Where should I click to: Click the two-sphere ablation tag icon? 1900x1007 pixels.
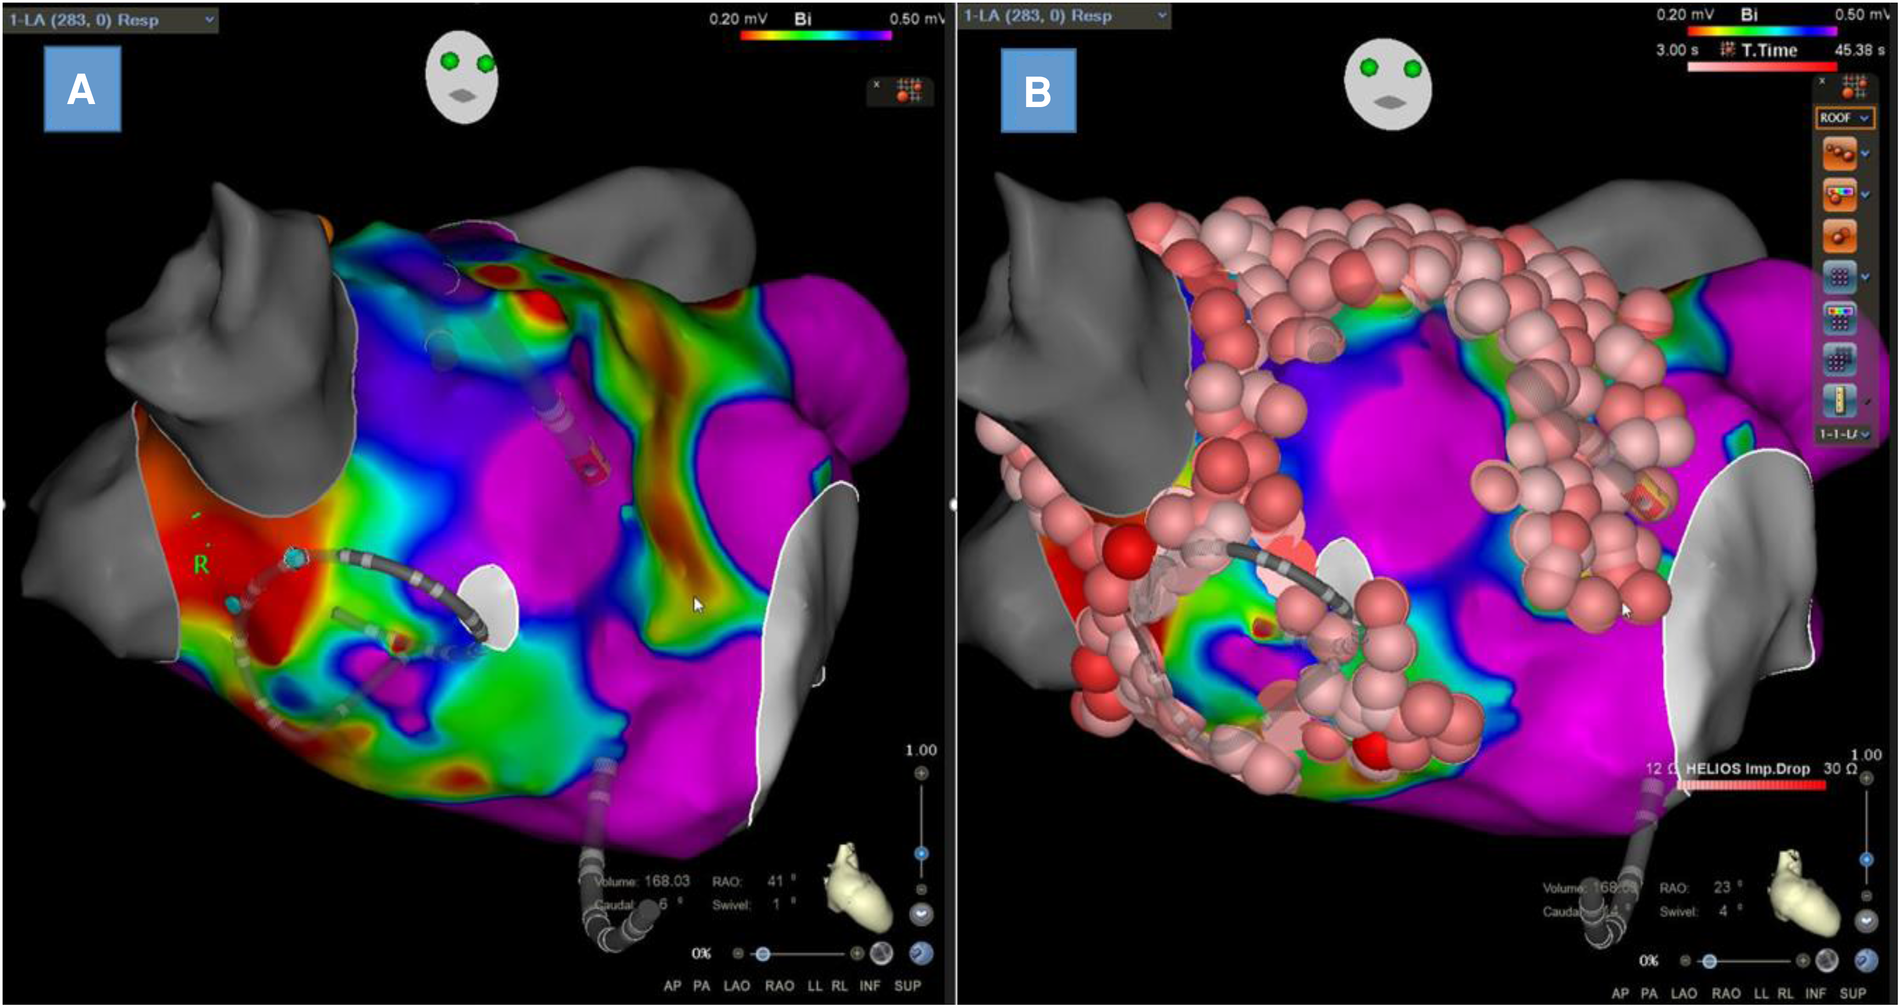point(1839,236)
